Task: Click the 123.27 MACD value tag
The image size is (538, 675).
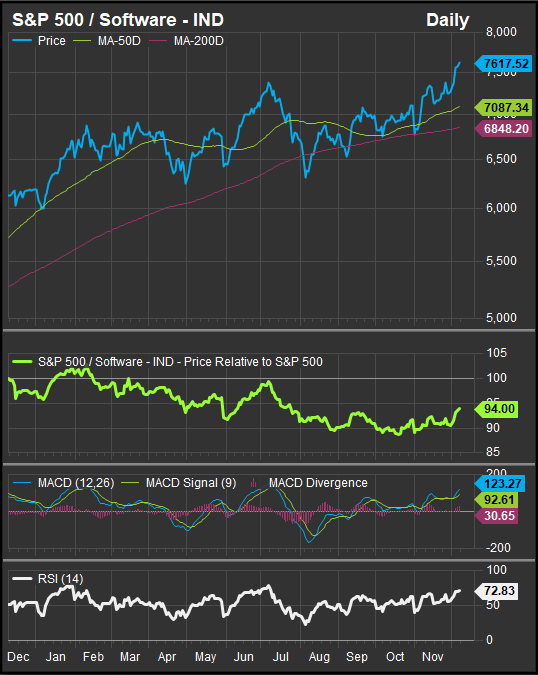Action: (x=499, y=483)
